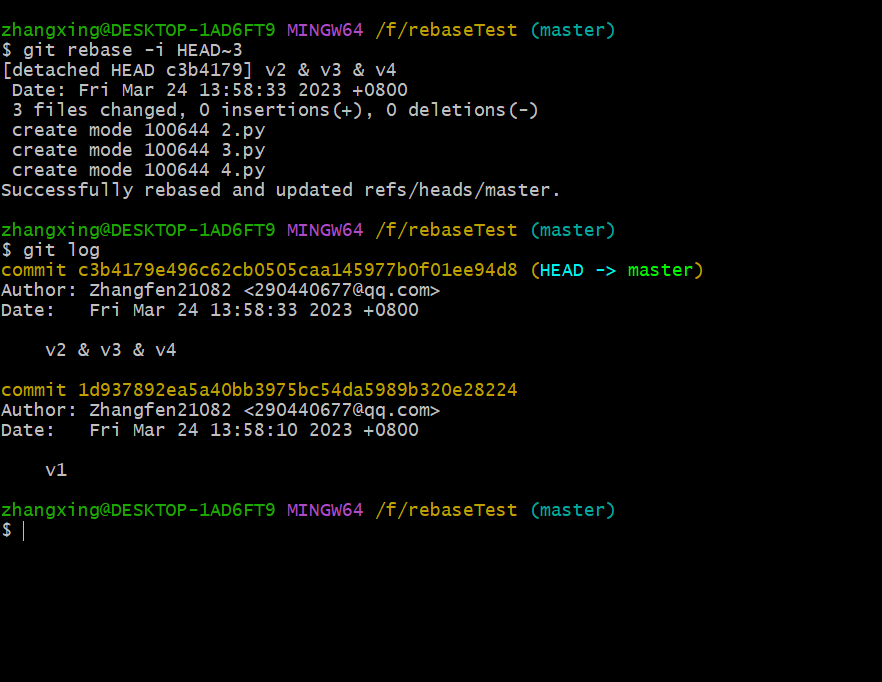Image resolution: width=882 pixels, height=682 pixels.
Task: Click the last prompt line 'zhangxing@DESKTOP-1AD6FT9'
Action: (308, 510)
